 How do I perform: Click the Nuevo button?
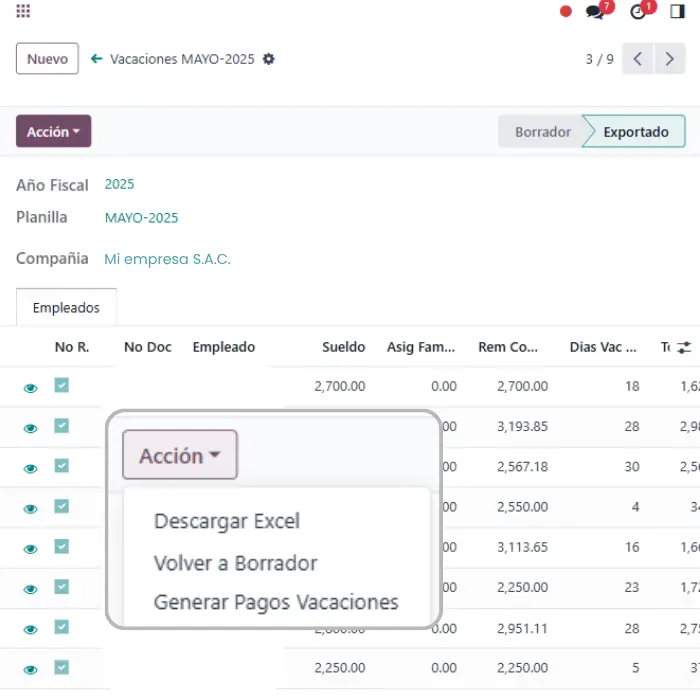pos(47,59)
